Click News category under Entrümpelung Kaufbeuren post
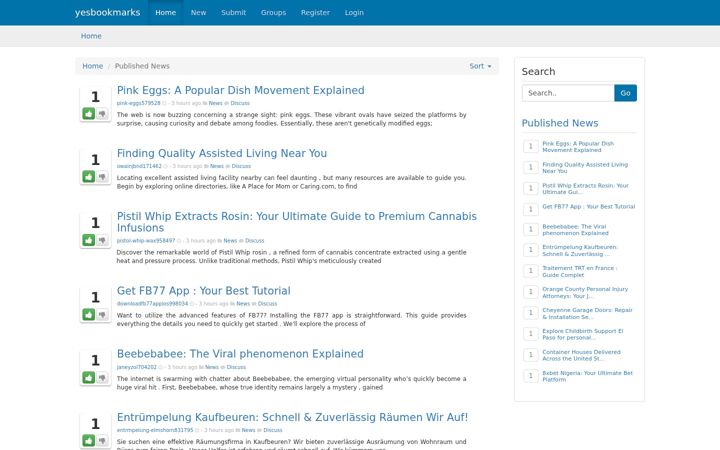Screen dimensions: 720x450 (x=248, y=430)
